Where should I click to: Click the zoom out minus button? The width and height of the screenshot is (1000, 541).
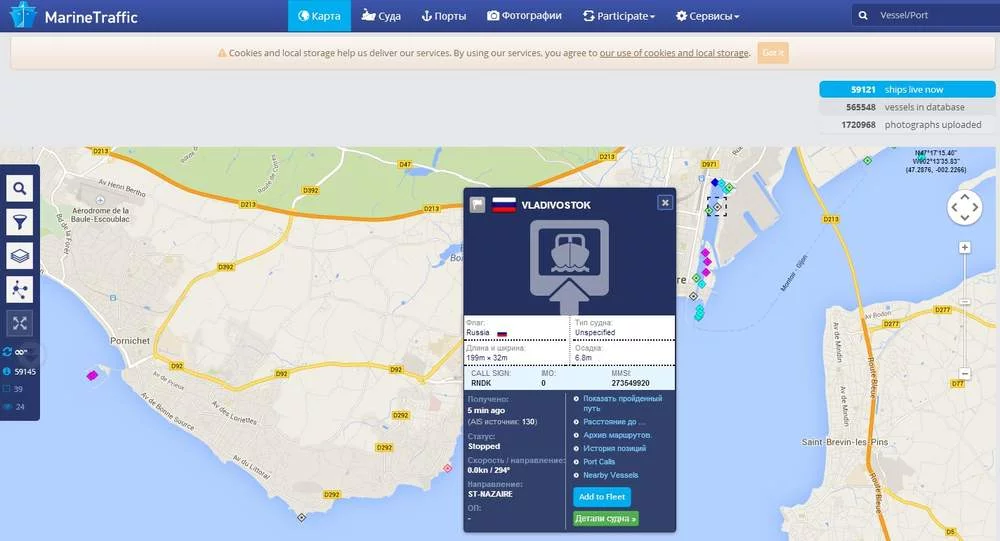click(x=965, y=374)
